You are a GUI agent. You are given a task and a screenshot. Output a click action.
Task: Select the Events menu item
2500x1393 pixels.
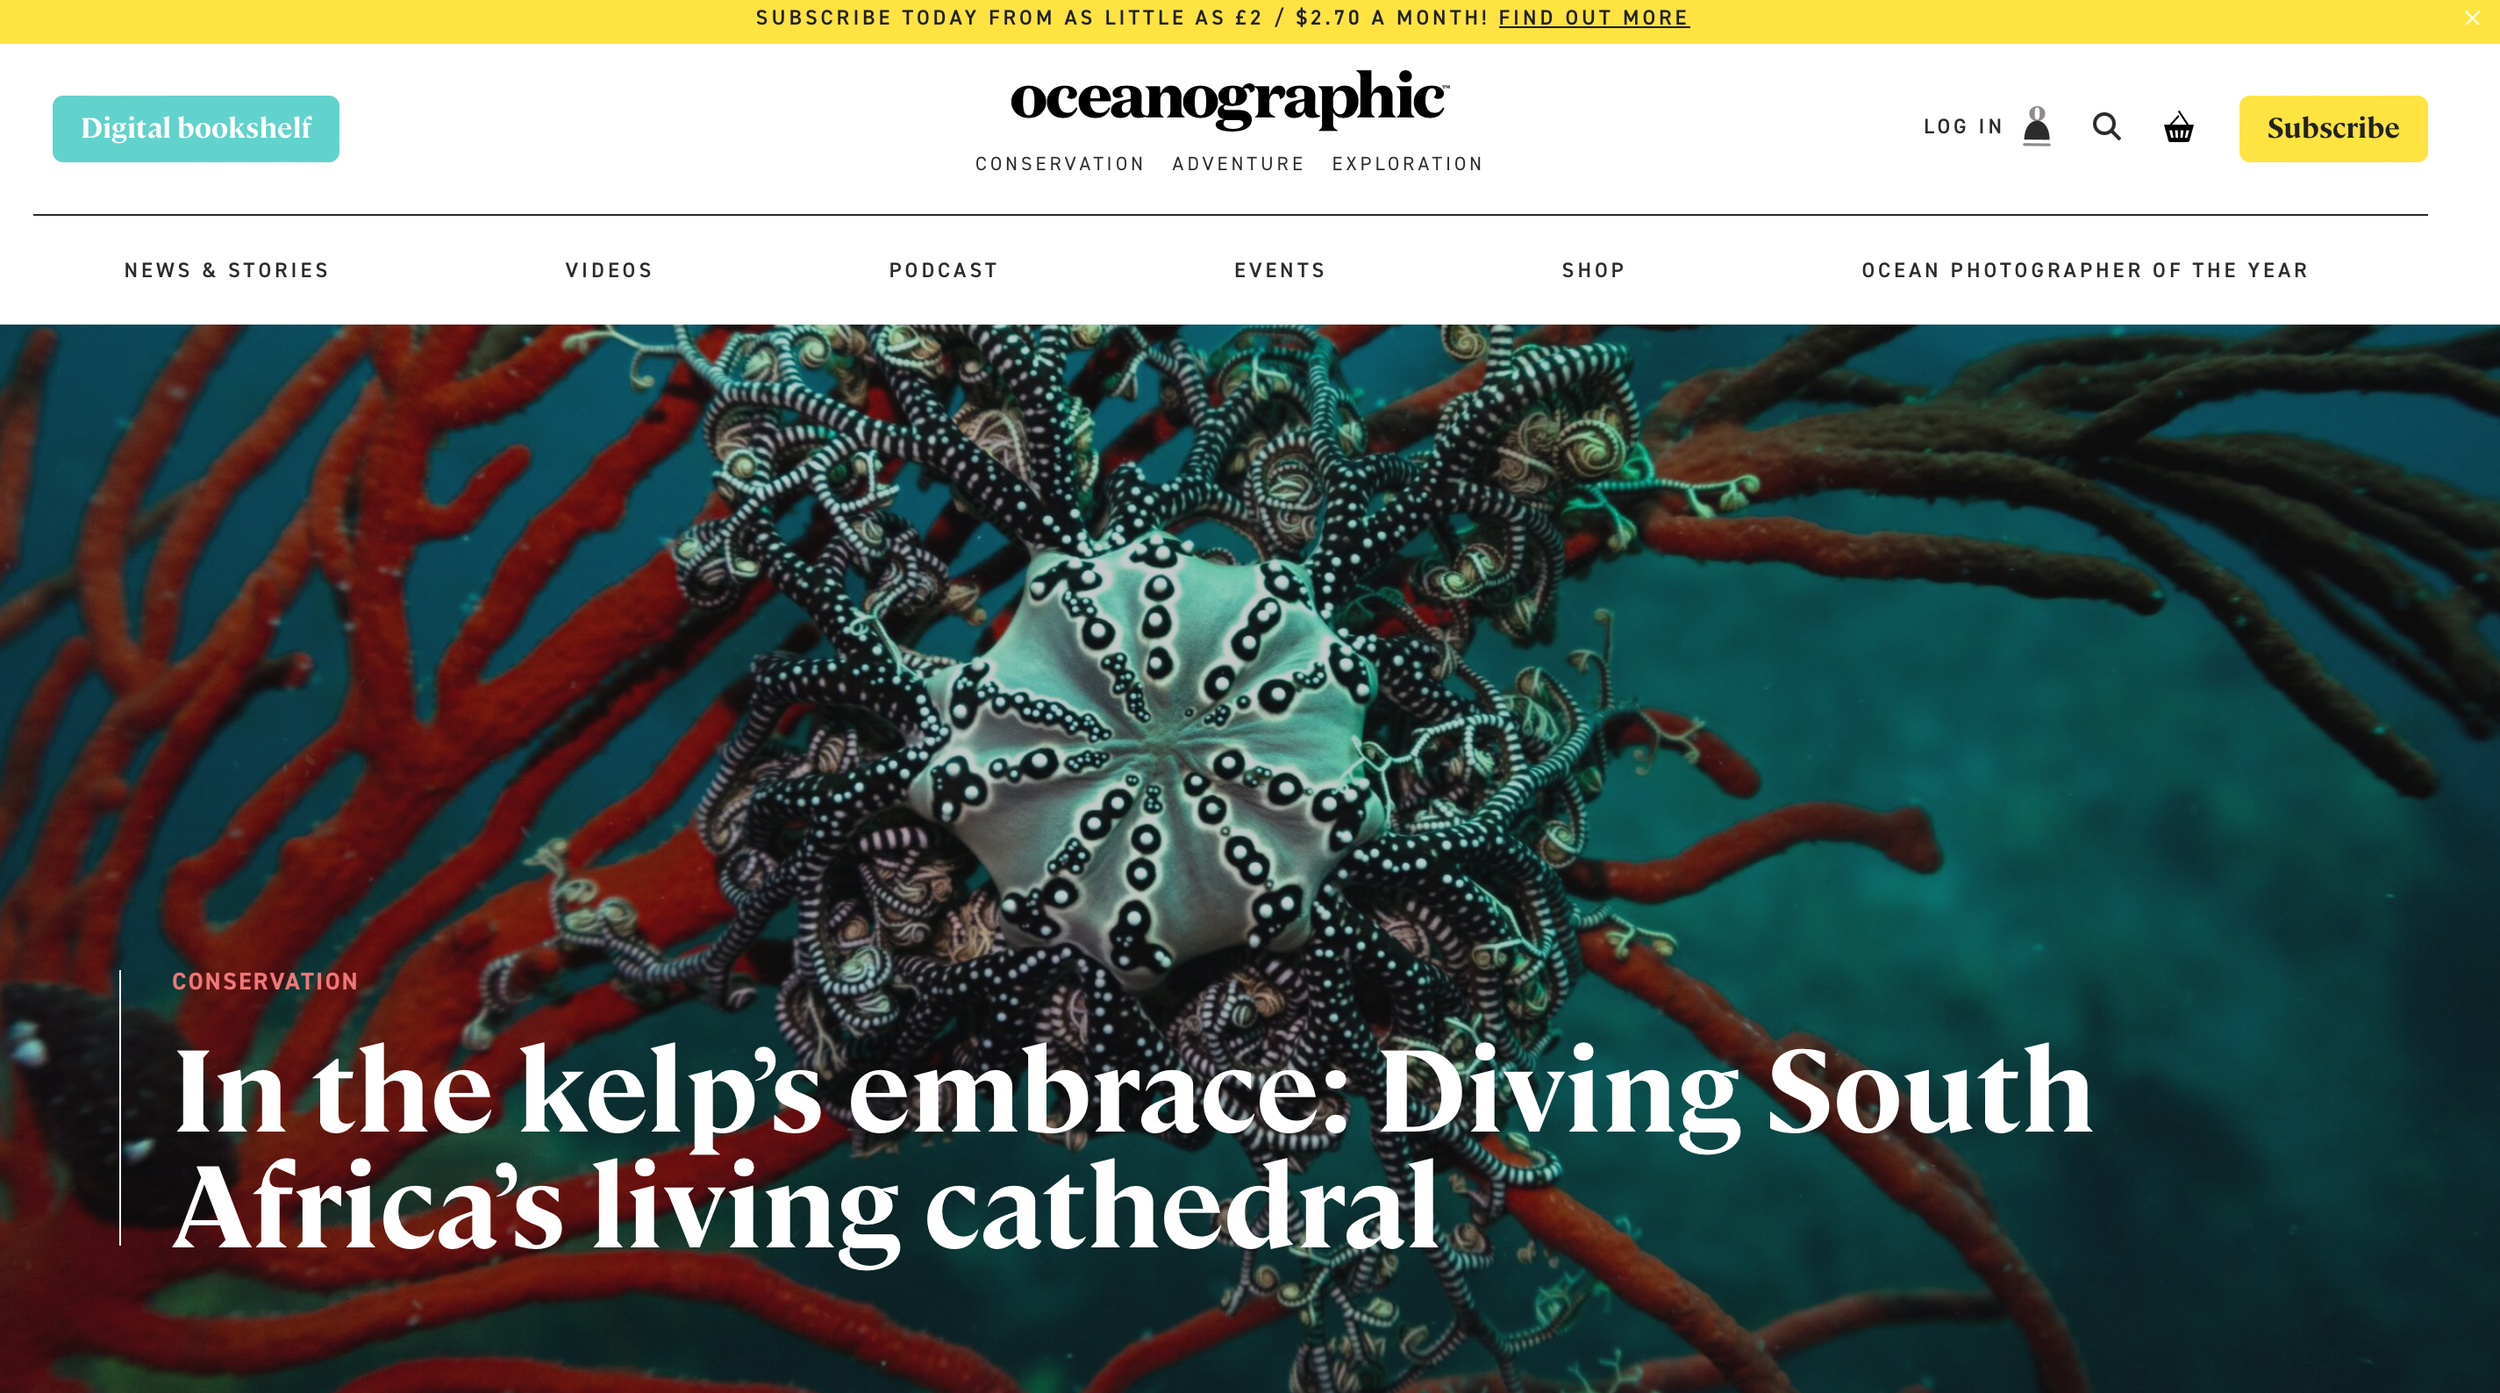click(x=1279, y=270)
